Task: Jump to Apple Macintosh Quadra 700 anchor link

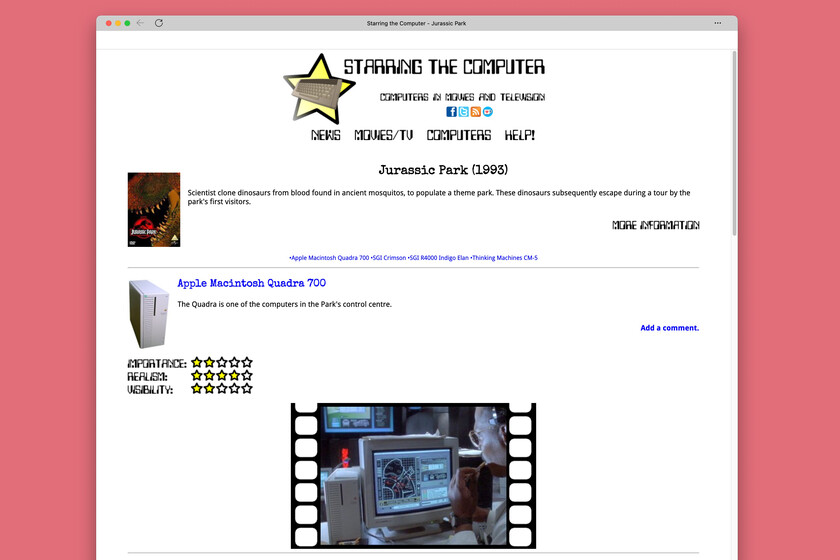Action: 329,258
